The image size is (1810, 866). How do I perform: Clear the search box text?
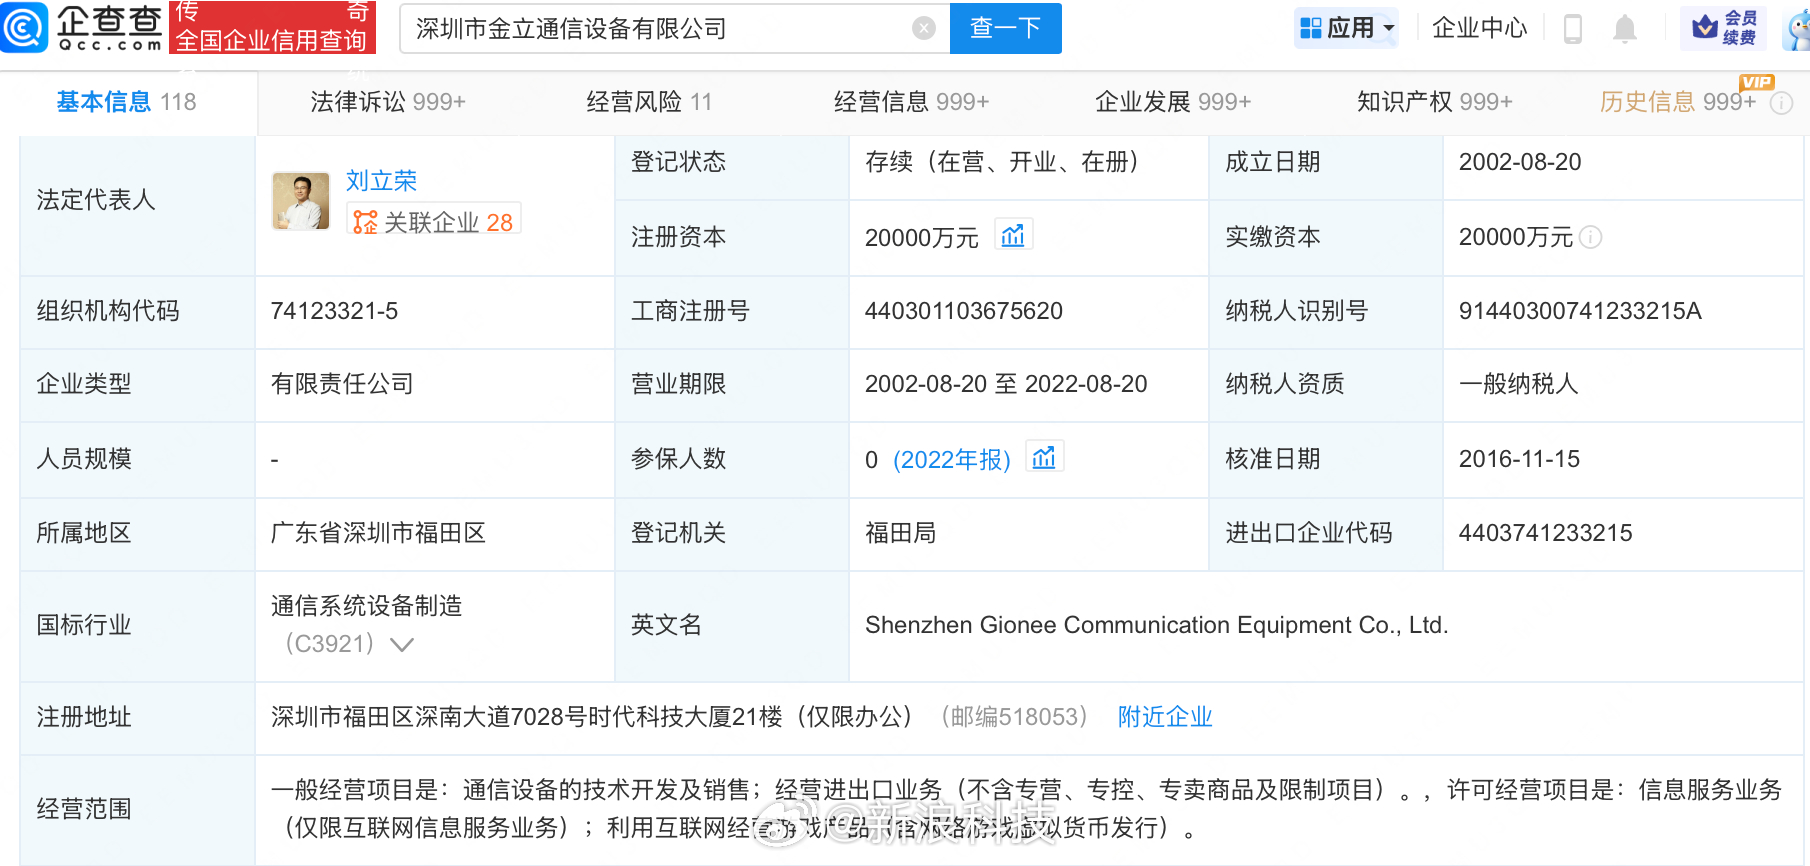[x=924, y=28]
